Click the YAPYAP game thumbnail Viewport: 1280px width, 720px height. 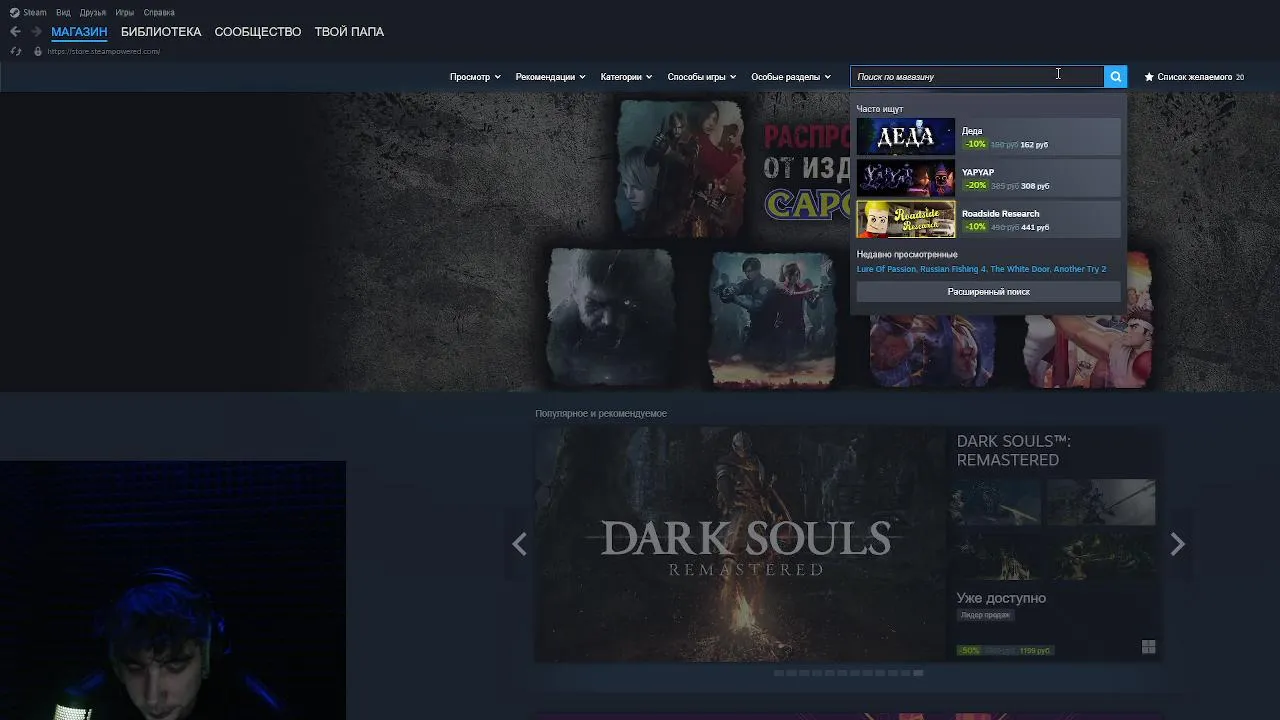pos(906,178)
